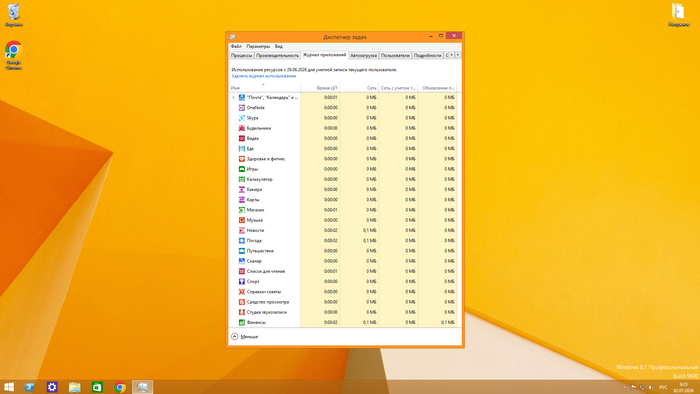
Task: Sort by Сеть с учетом т... header
Action: (x=398, y=88)
